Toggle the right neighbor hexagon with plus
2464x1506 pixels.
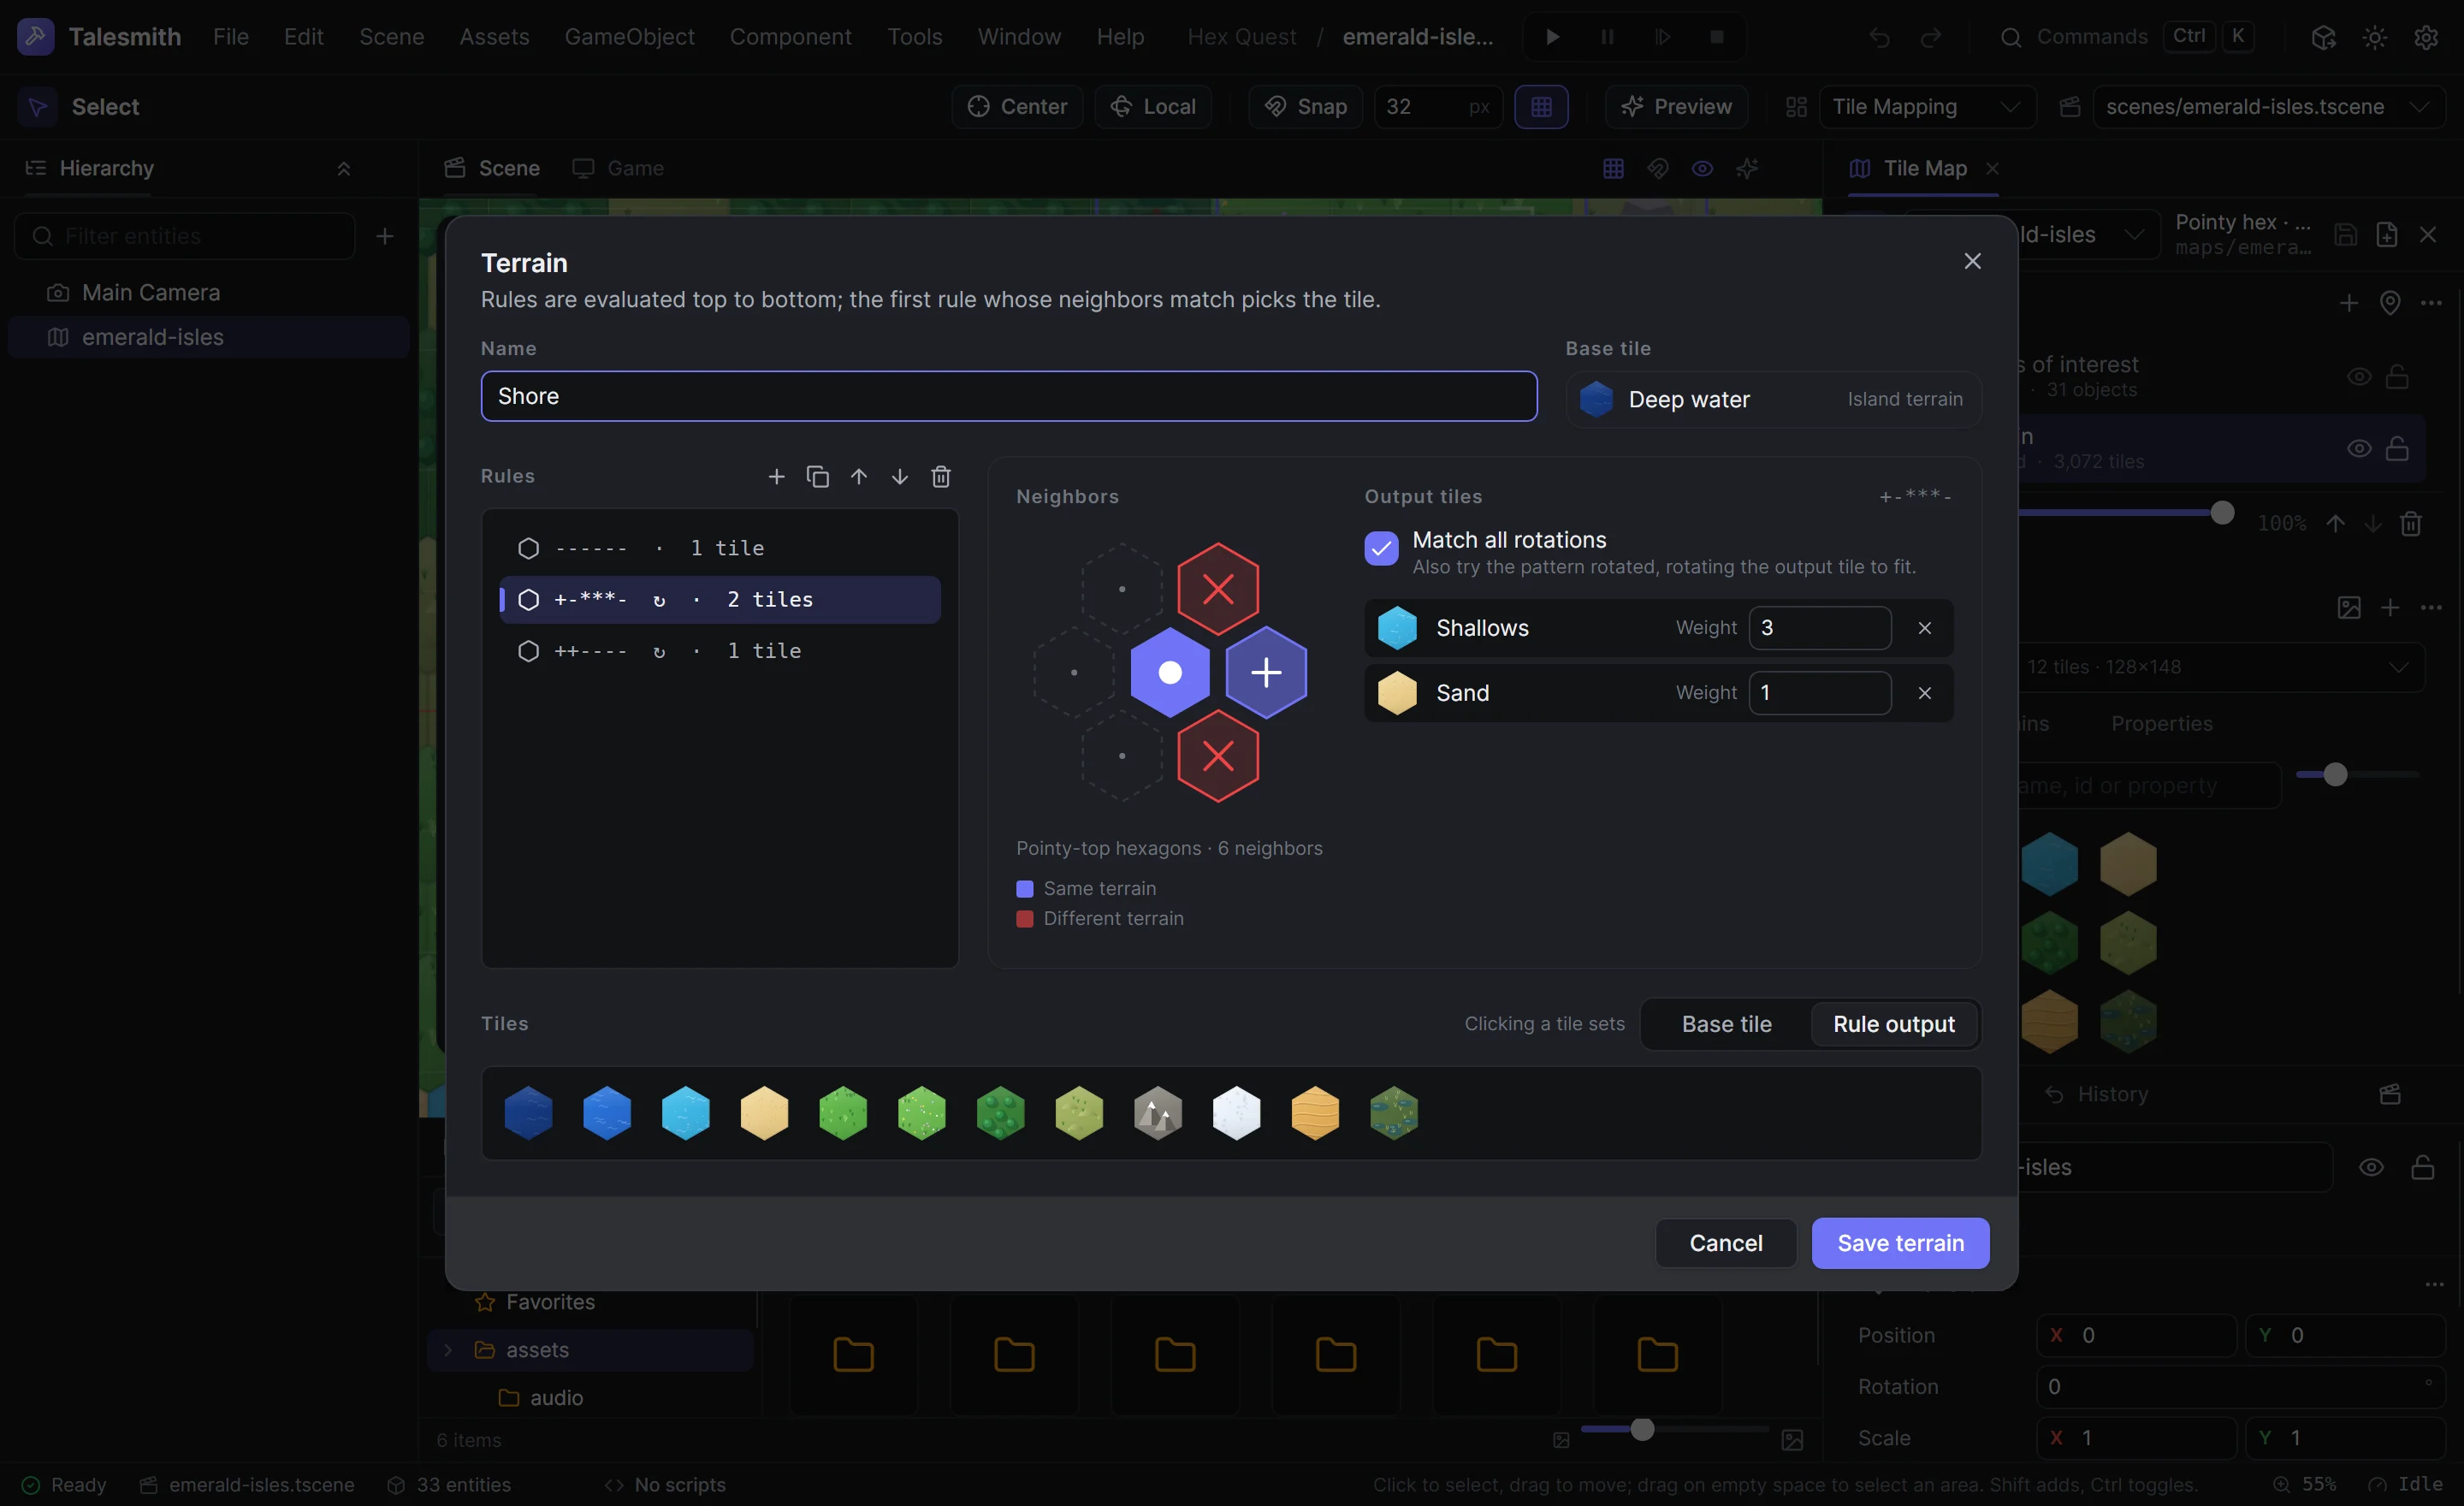pos(1266,672)
